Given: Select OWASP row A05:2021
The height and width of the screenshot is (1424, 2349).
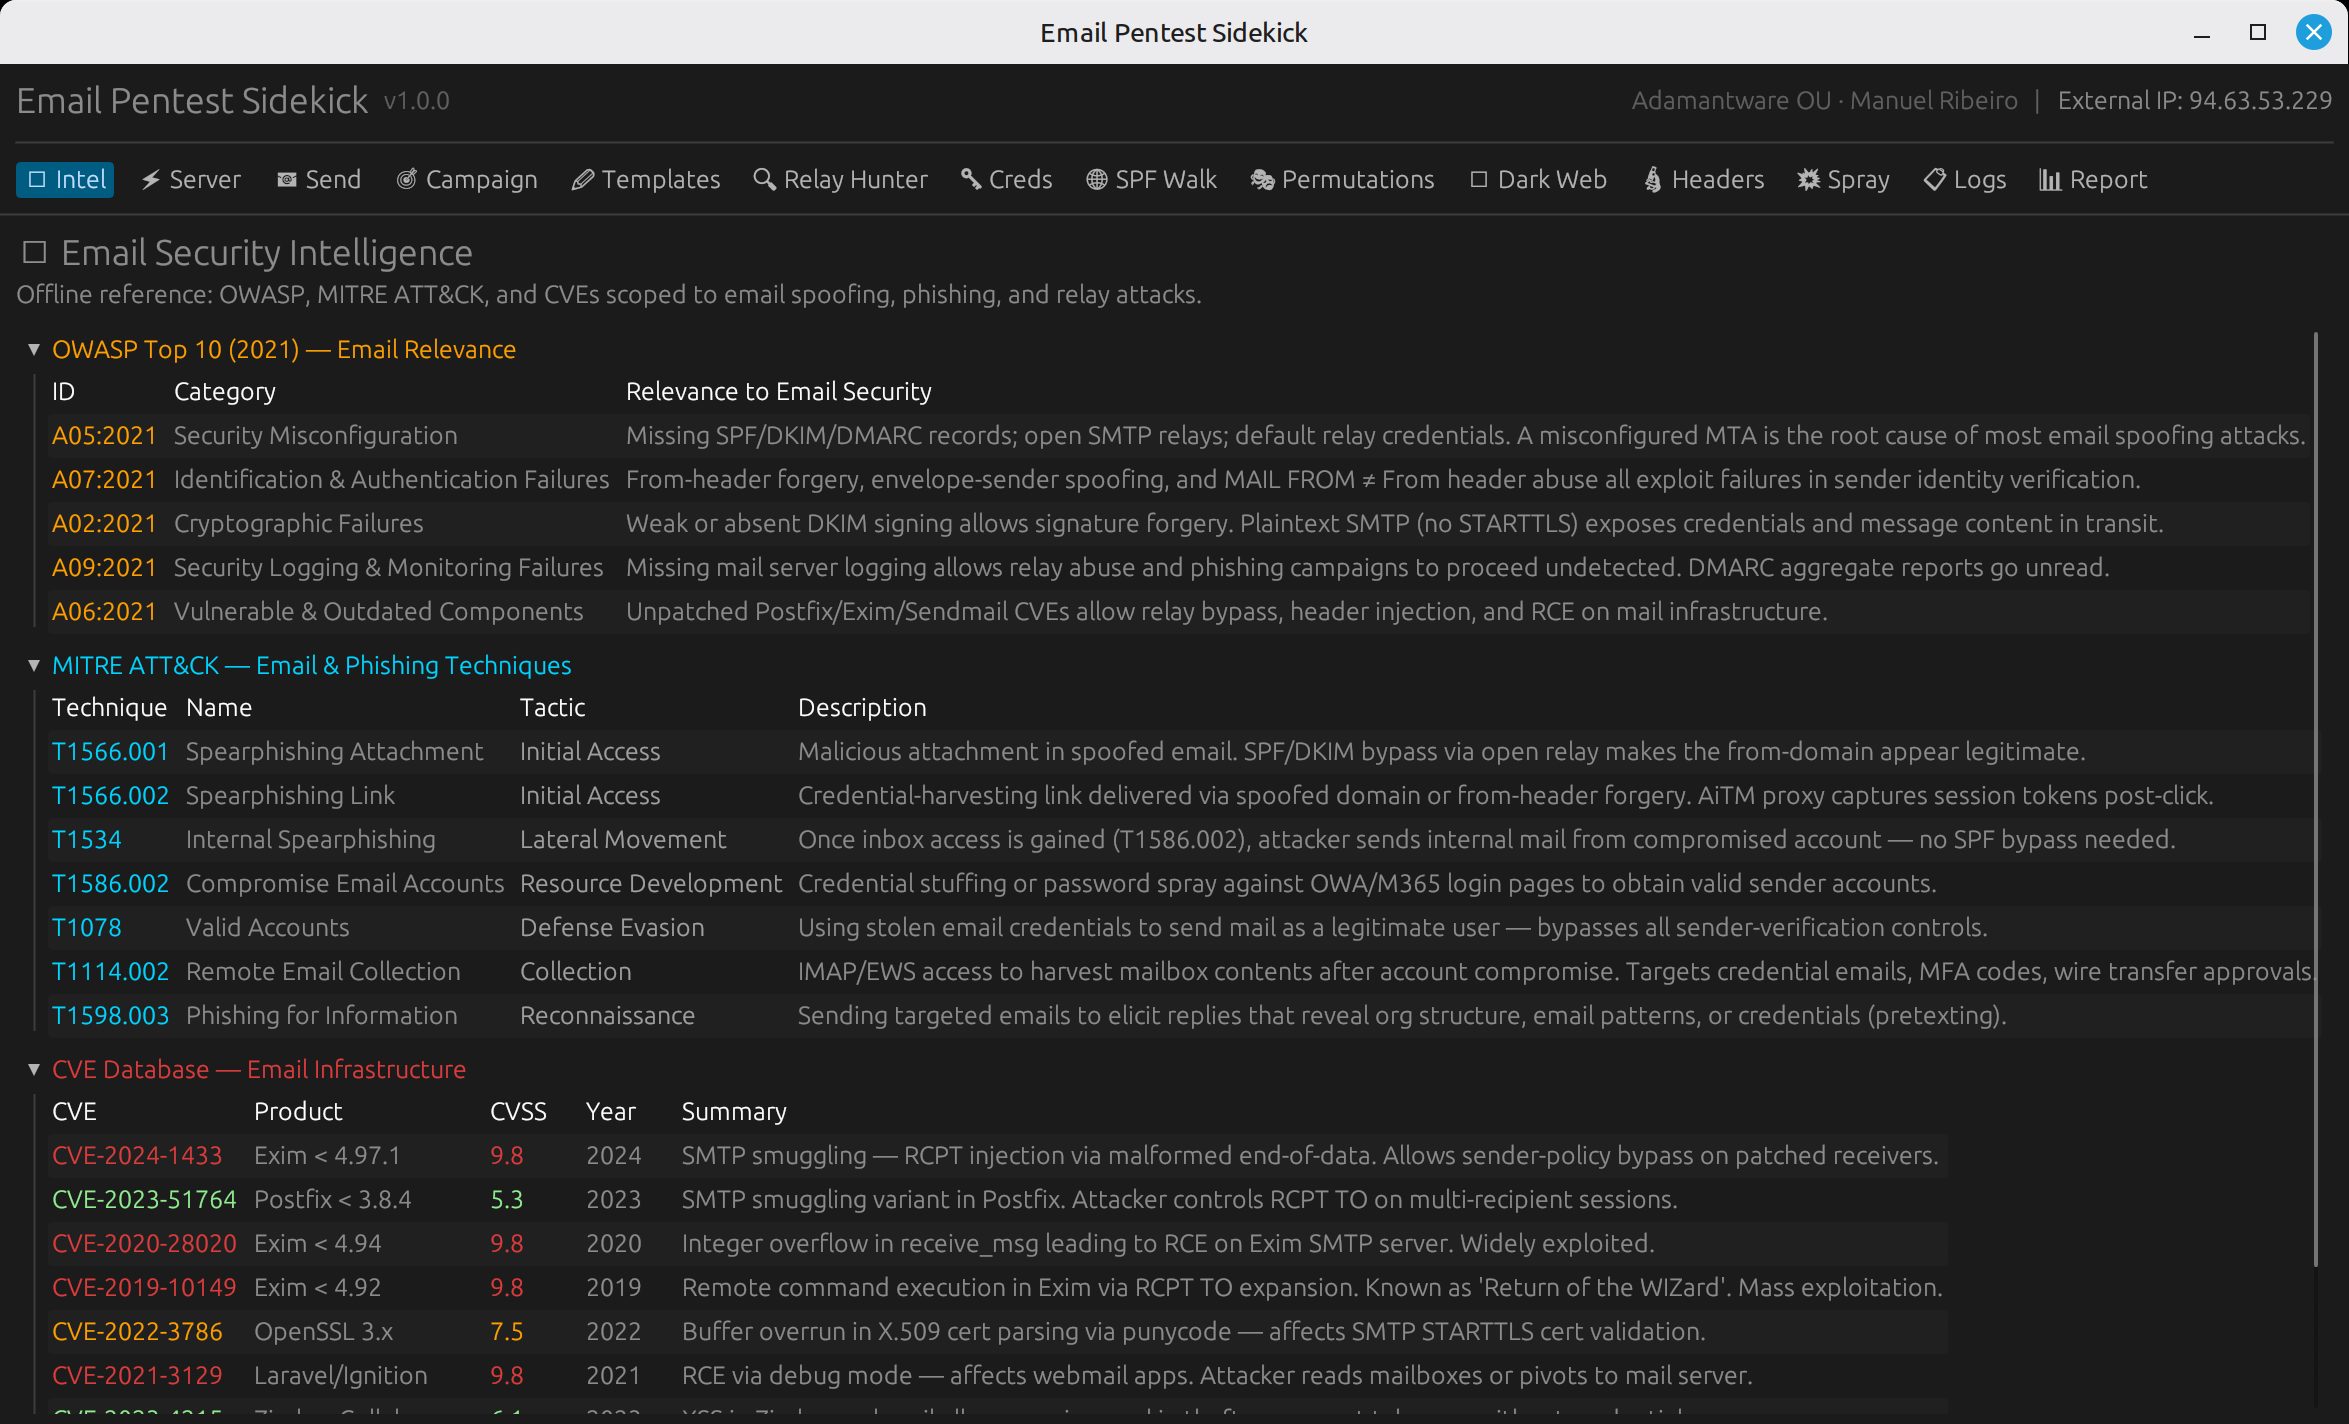Looking at the screenshot, I should coord(1178,435).
